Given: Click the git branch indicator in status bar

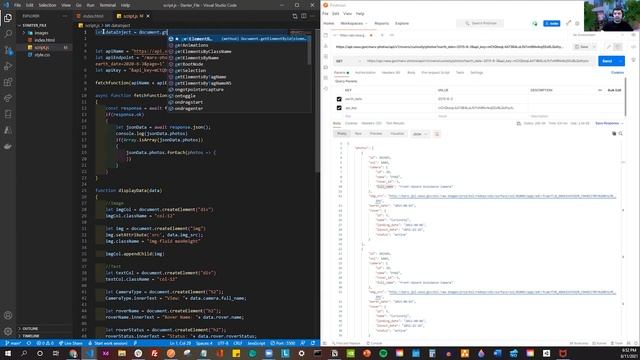Looking at the screenshot, I should [x=13, y=343].
